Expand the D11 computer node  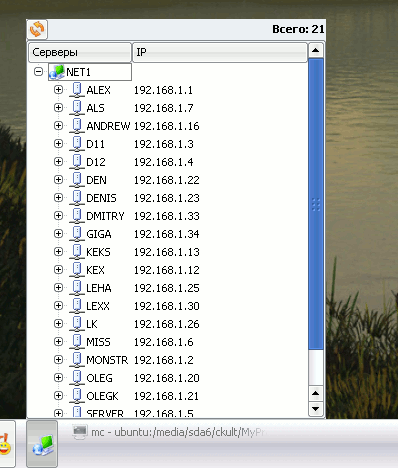[x=58, y=144]
